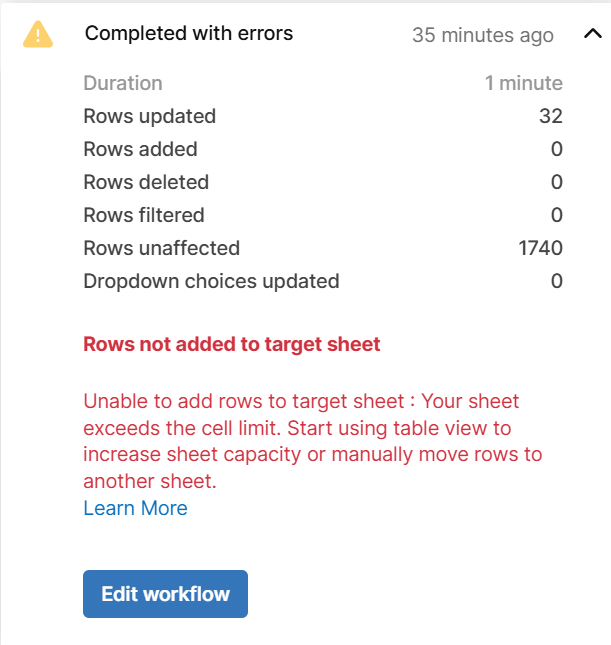The width and height of the screenshot is (611, 645).
Task: Click the Rows unaffected value 1740
Action: pyautogui.click(x=540, y=248)
